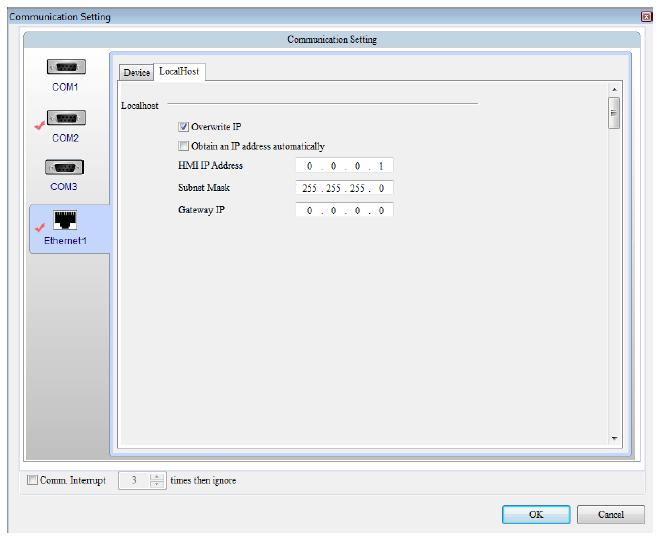658x539 pixels.
Task: Click the Gateway IP field
Action: 344,210
